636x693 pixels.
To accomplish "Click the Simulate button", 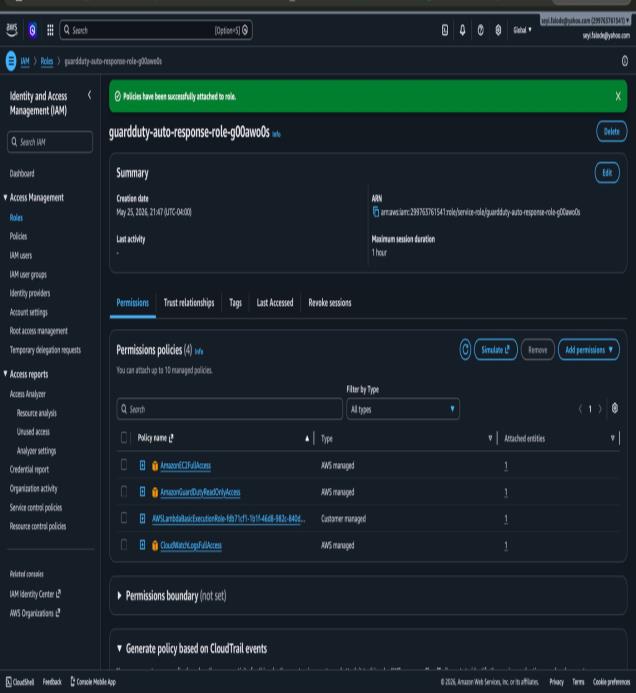I will (495, 350).
